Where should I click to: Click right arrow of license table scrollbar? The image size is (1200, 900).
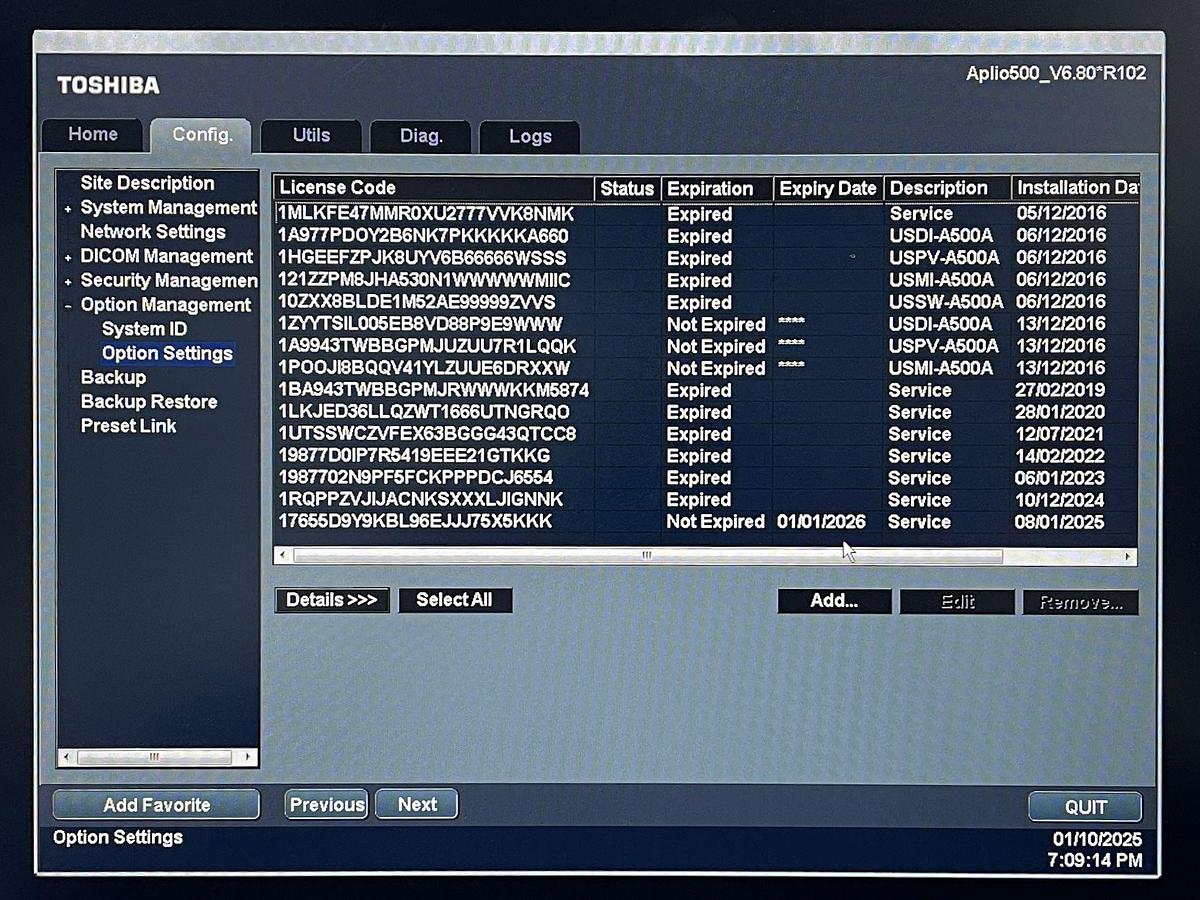click(x=1128, y=556)
